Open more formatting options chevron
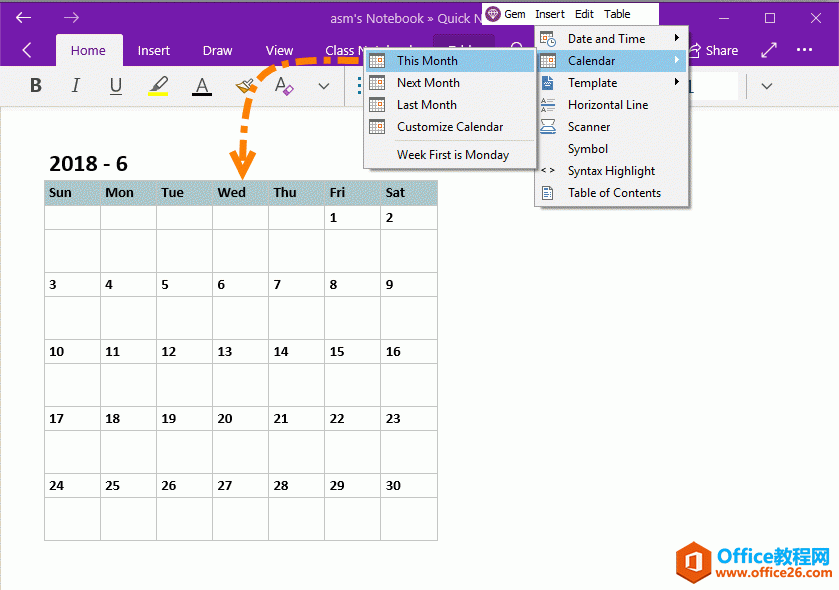The height and width of the screenshot is (590, 839). tap(323, 86)
